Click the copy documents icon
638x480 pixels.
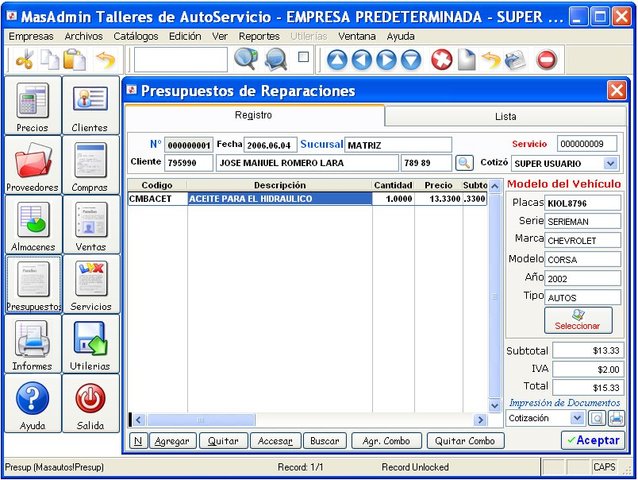(50, 60)
